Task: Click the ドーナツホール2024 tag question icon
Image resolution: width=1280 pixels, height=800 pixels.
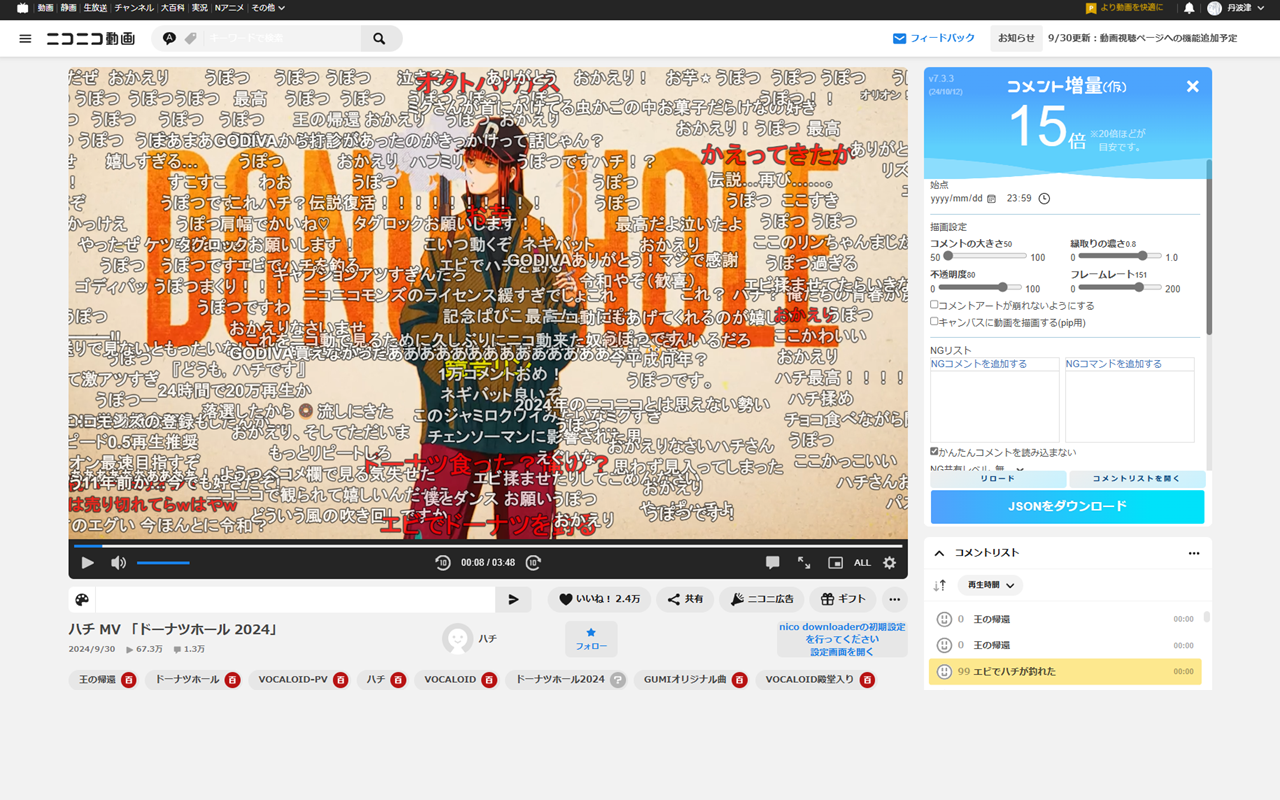Action: [618, 680]
